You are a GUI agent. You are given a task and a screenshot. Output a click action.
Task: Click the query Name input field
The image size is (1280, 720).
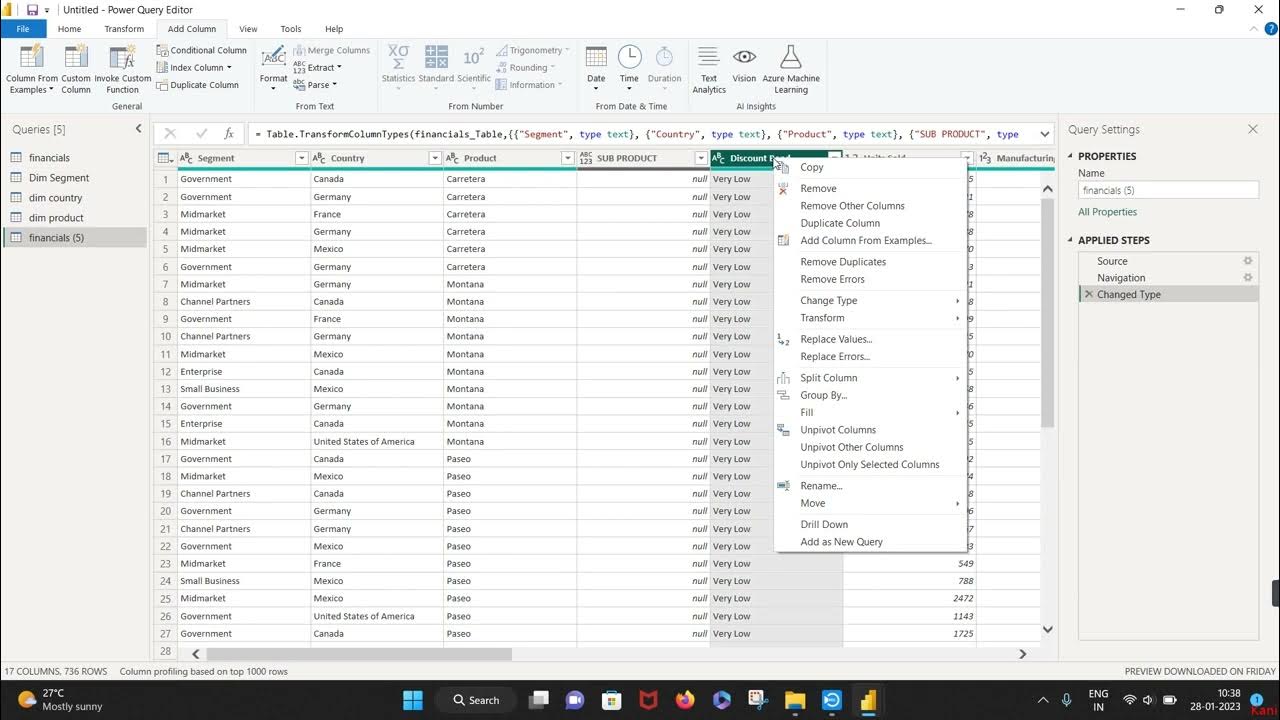pyautogui.click(x=1168, y=190)
